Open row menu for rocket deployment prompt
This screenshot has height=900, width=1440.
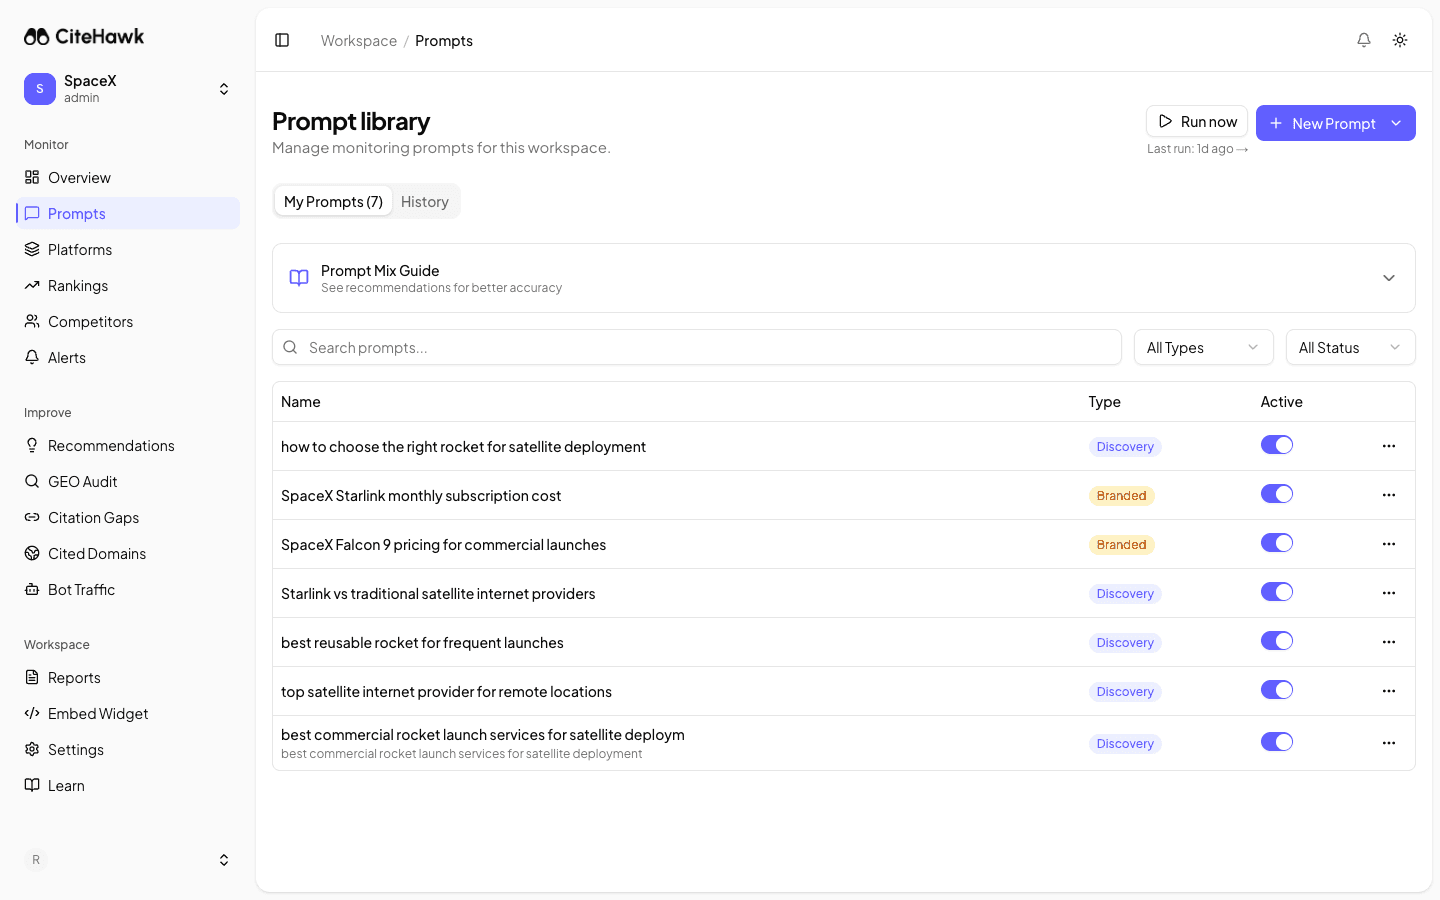[x=1389, y=446]
